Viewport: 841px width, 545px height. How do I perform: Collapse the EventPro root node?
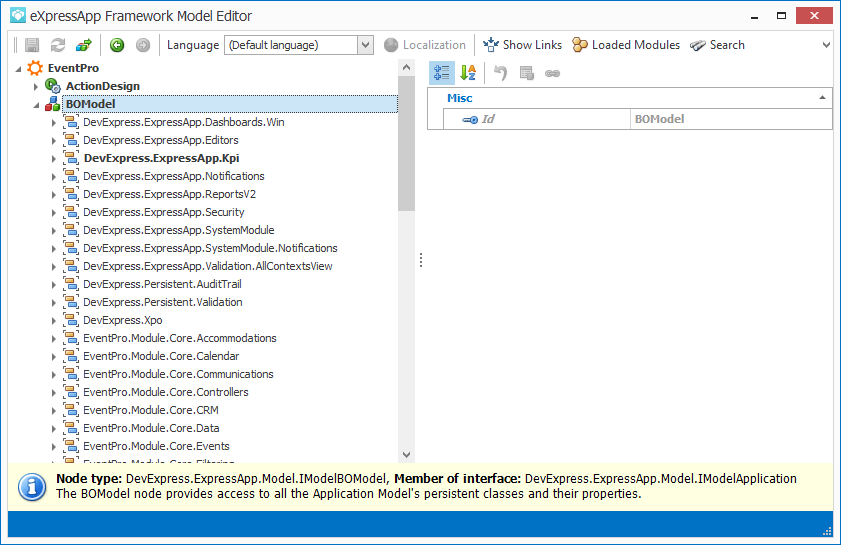[19, 69]
